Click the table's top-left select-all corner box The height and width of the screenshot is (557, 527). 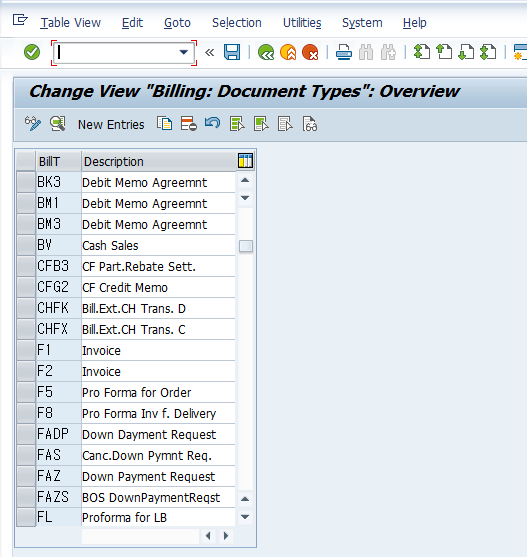point(26,161)
